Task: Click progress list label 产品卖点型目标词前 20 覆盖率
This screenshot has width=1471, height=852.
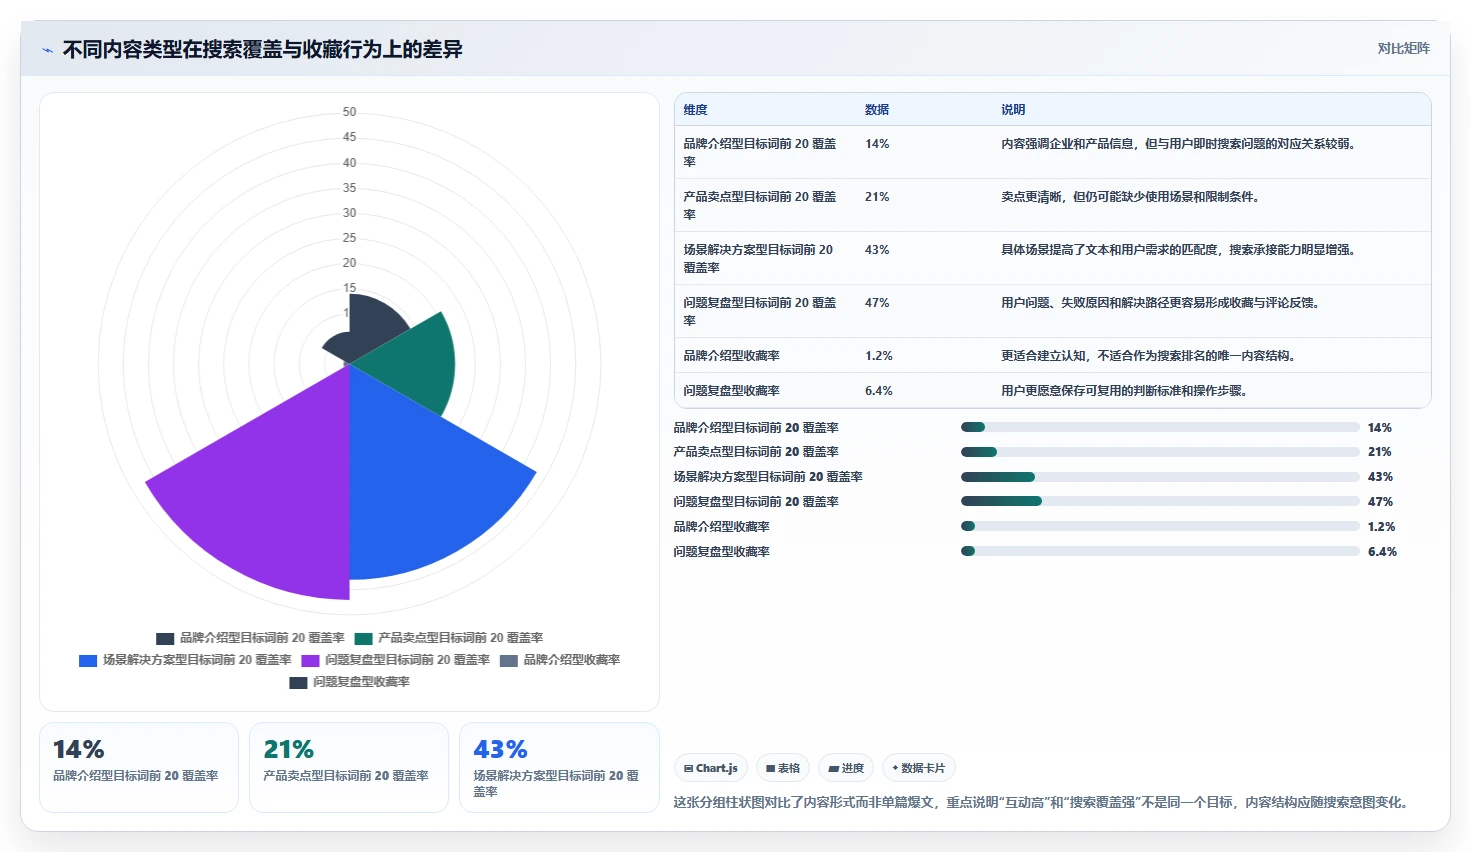Action: coord(756,452)
